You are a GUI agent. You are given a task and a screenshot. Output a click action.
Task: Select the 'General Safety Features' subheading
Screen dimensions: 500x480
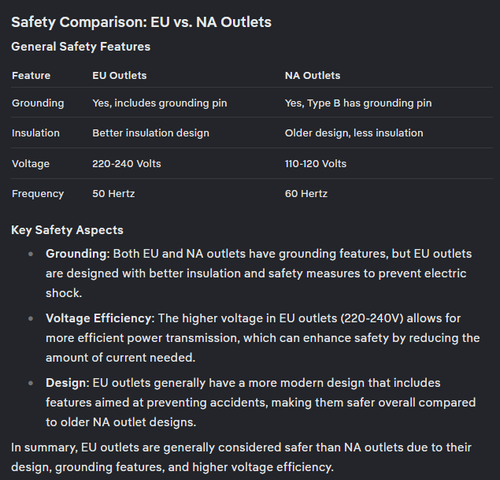(81, 47)
